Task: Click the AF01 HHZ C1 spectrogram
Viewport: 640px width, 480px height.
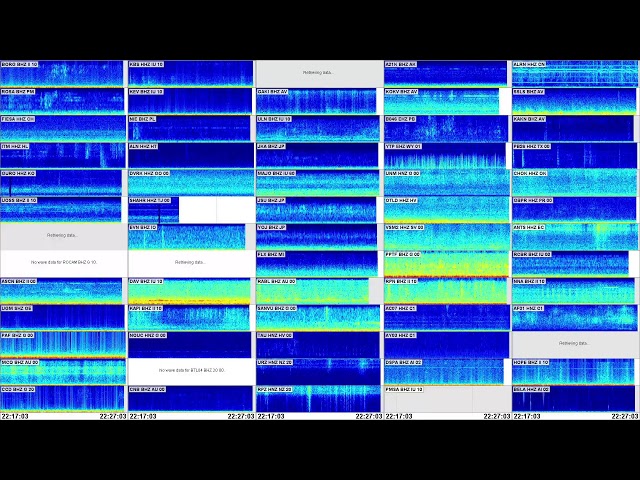Action: pyautogui.click(x=575, y=318)
